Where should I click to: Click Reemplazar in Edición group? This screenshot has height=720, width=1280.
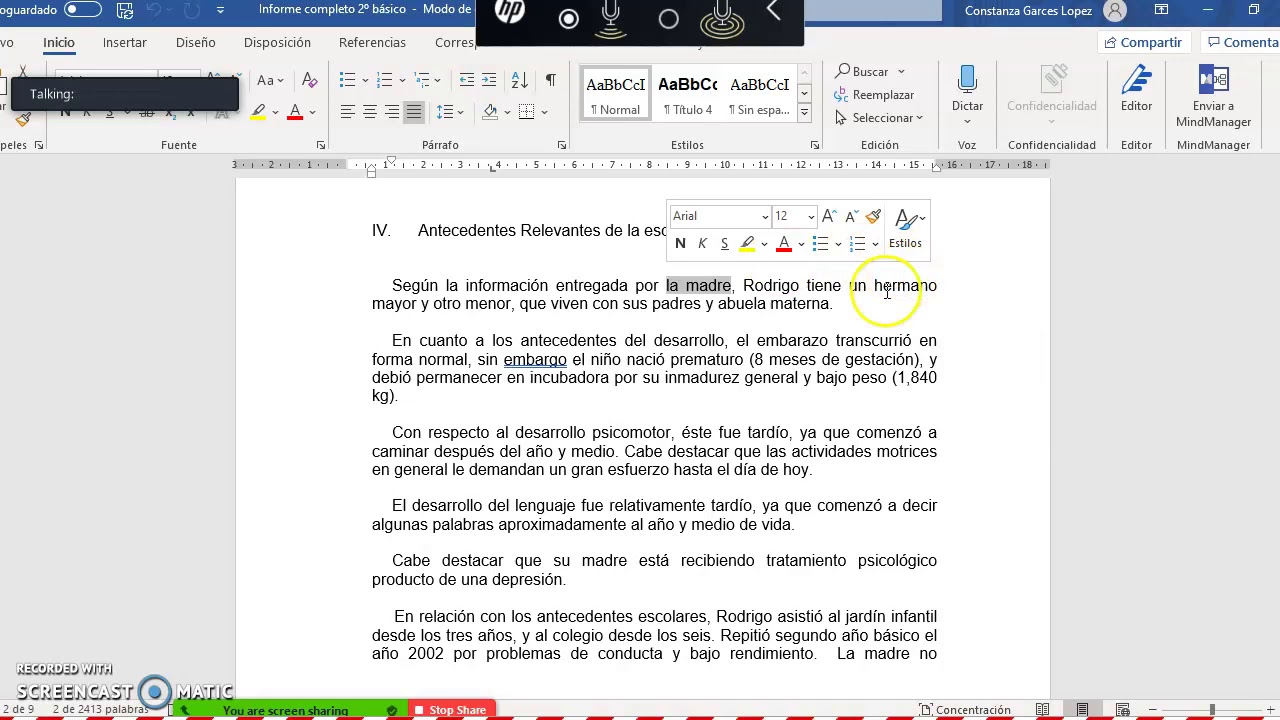875,95
